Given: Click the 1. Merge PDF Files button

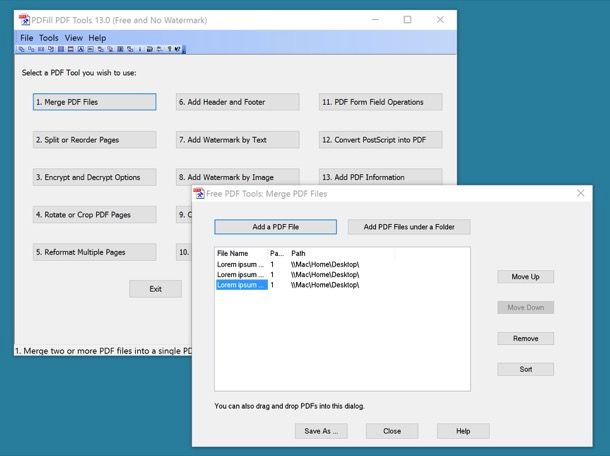Looking at the screenshot, I should (x=95, y=102).
